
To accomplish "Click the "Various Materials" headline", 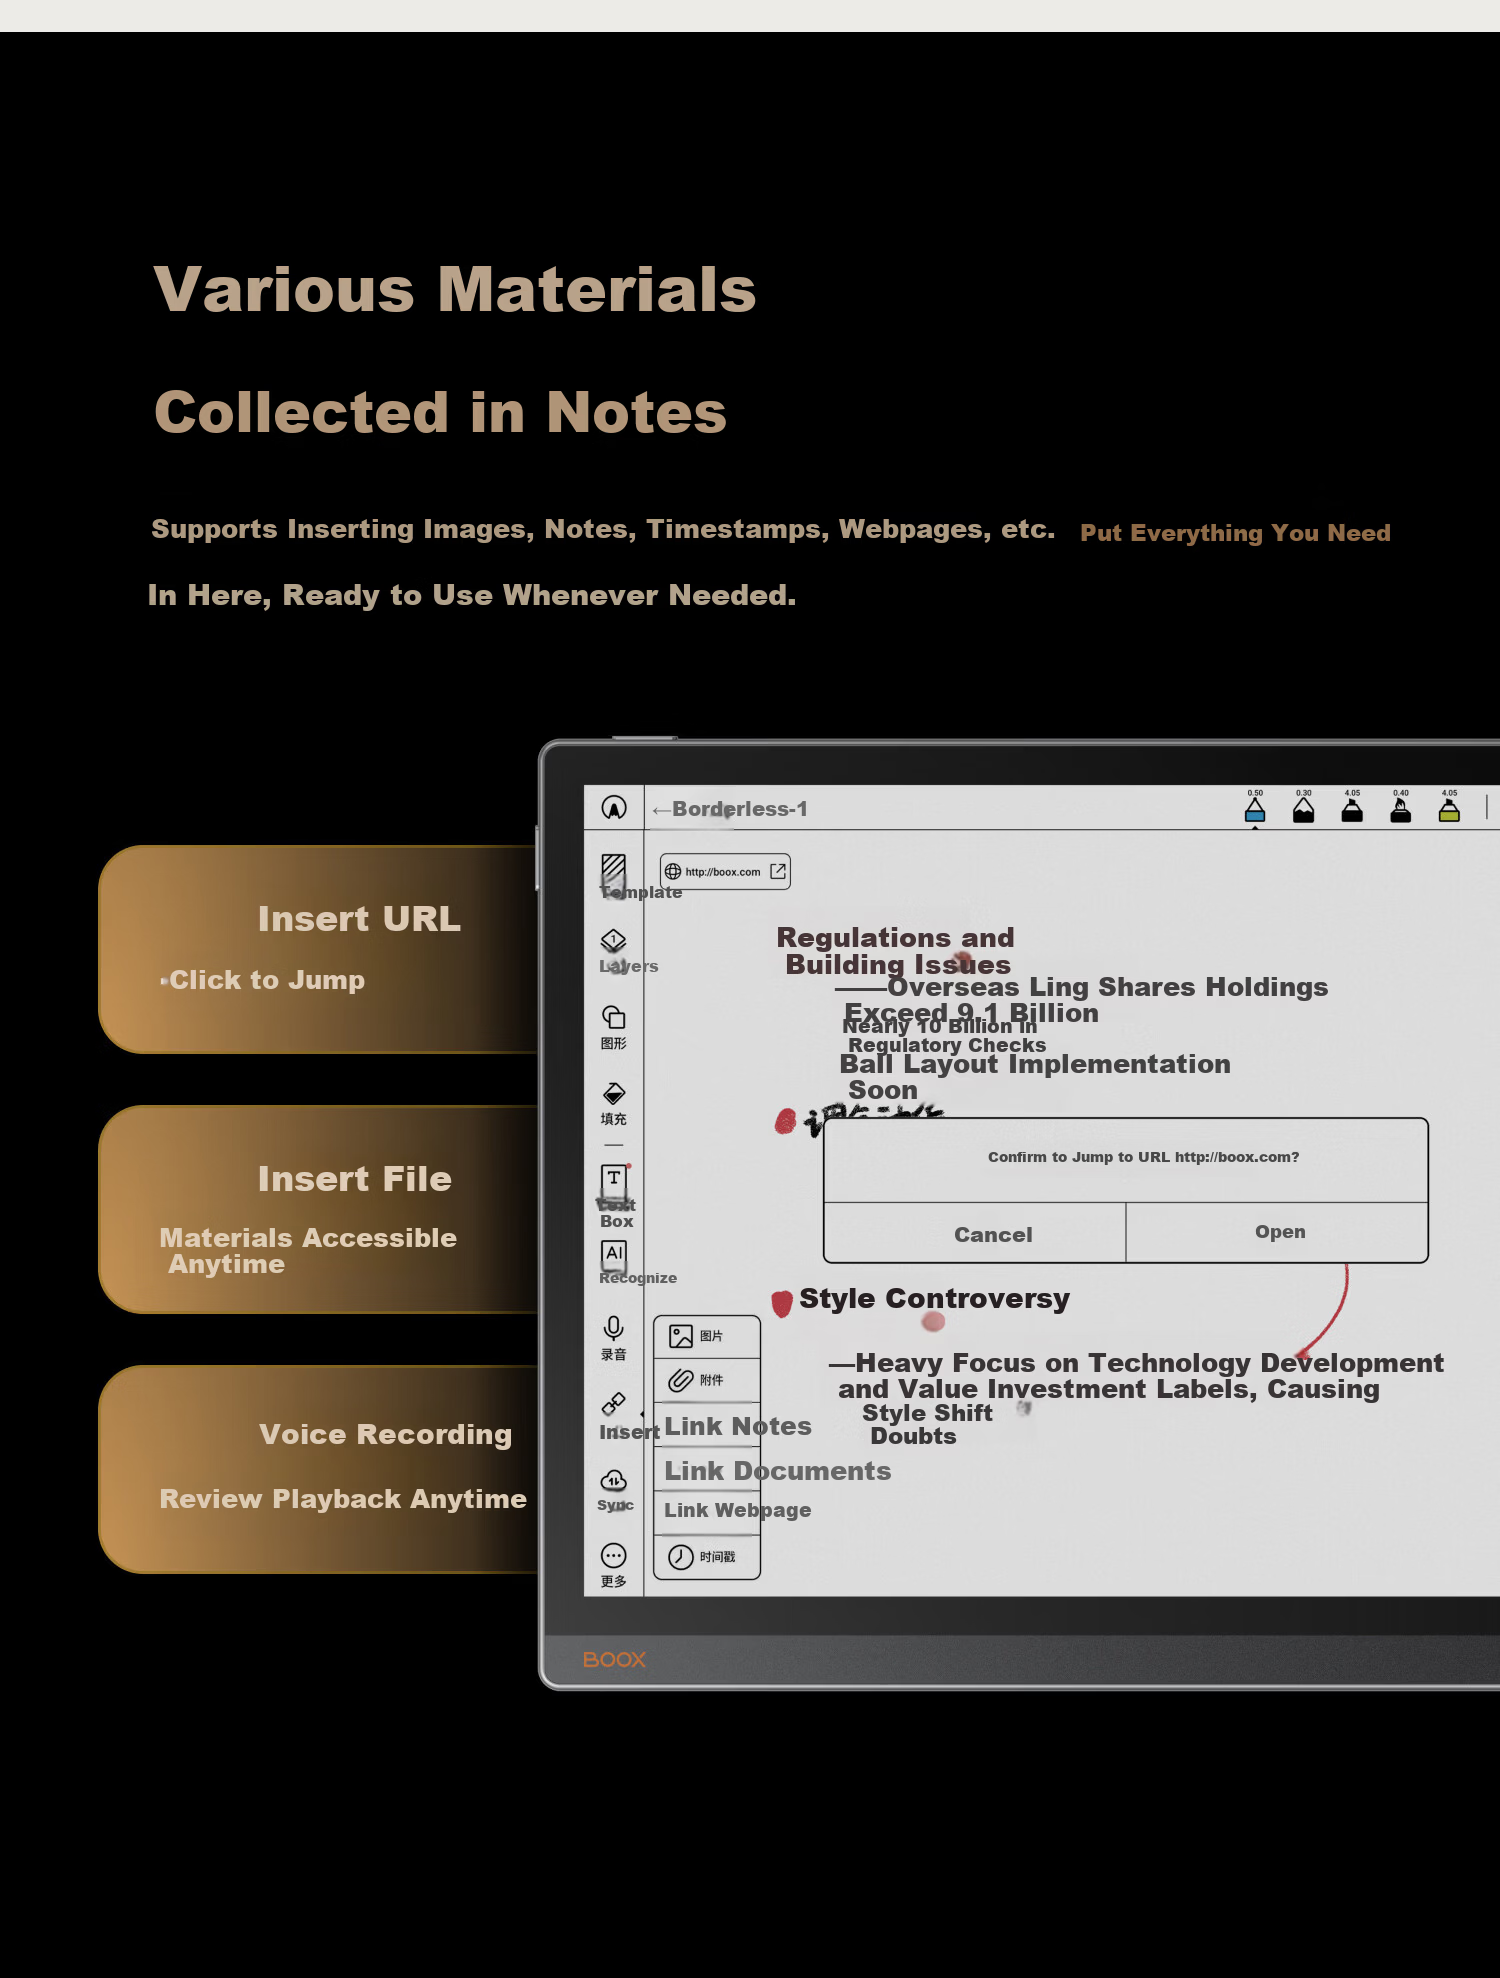I will (x=455, y=290).
